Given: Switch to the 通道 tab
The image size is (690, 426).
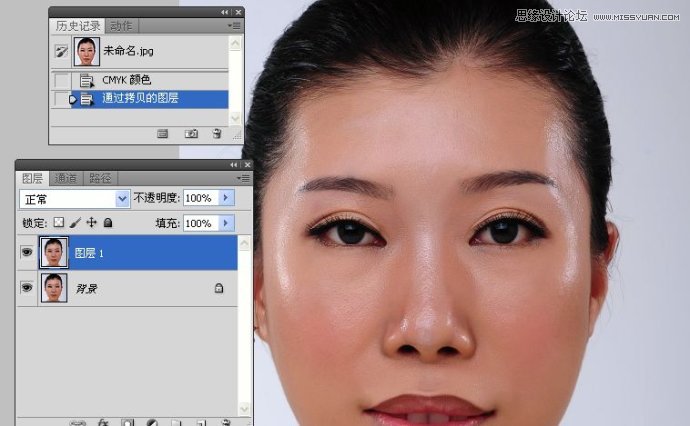Looking at the screenshot, I should pyautogui.click(x=66, y=178).
